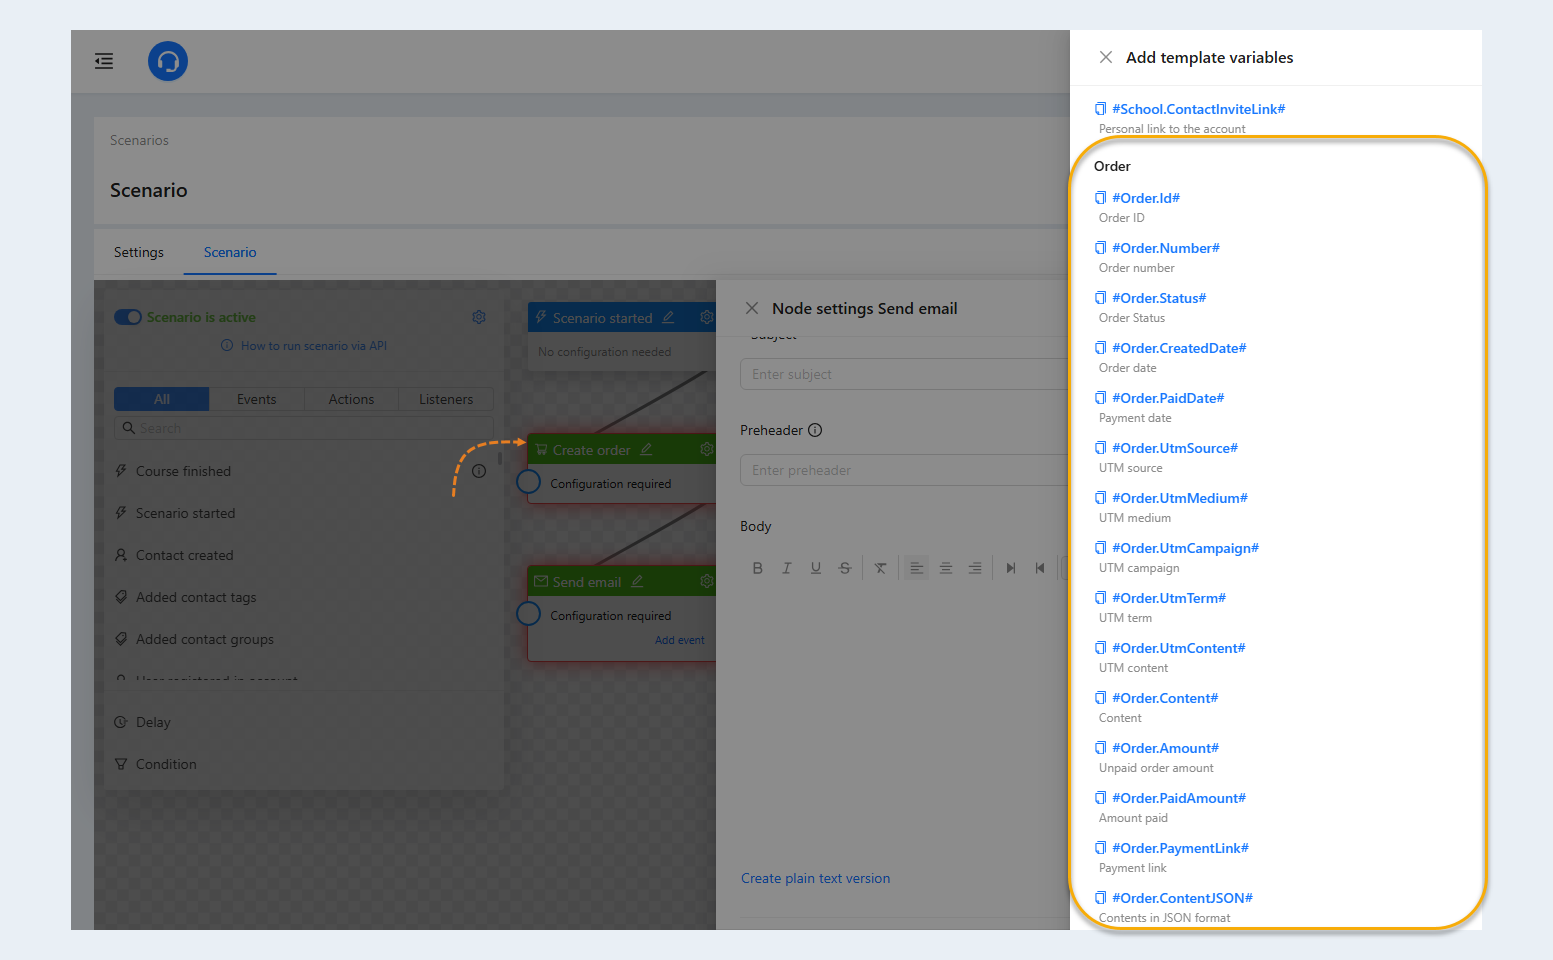
Task: Rename Send email node pencil icon
Action: (637, 581)
